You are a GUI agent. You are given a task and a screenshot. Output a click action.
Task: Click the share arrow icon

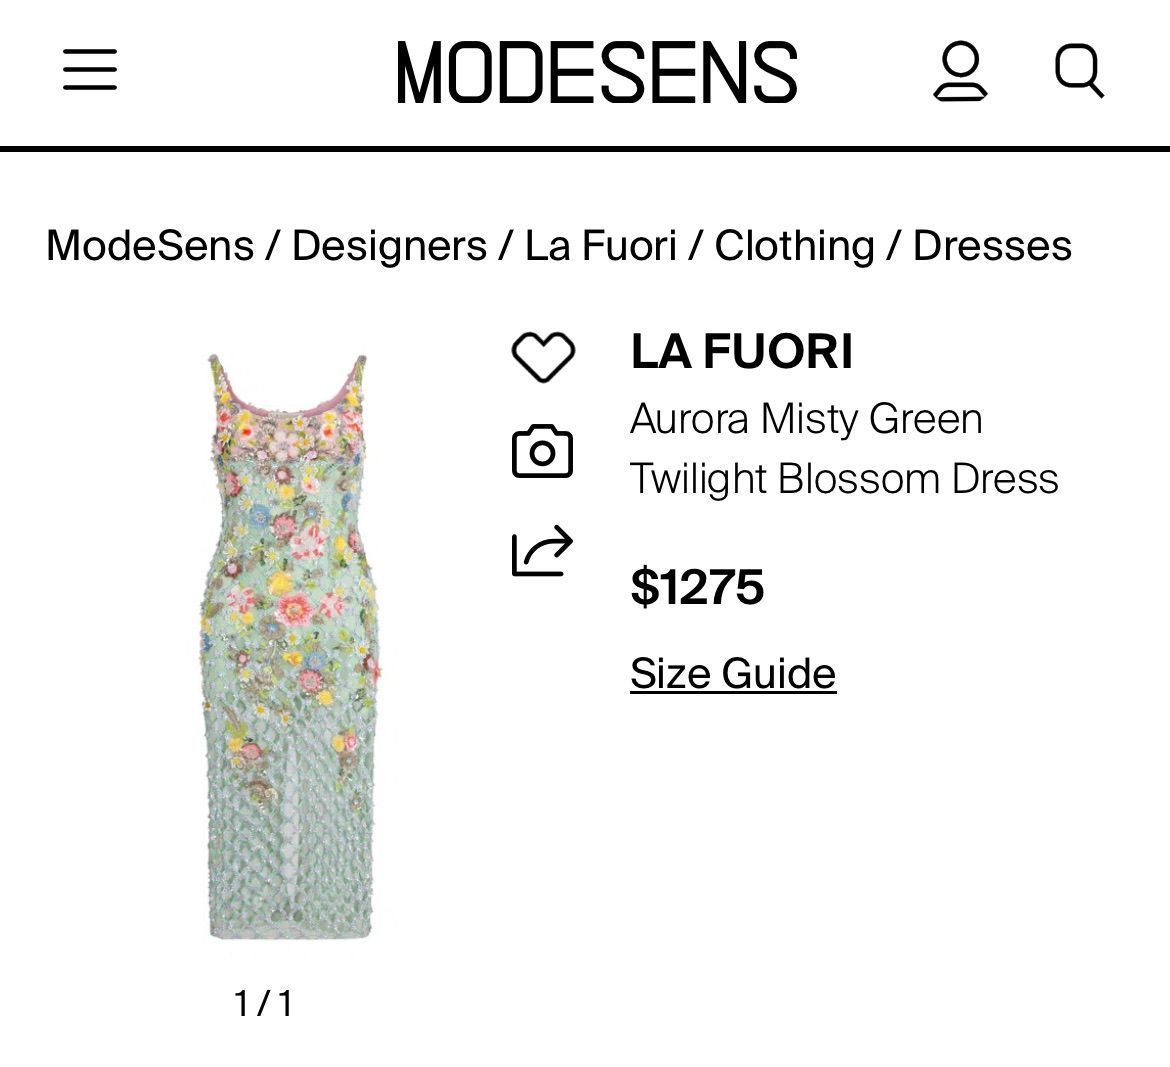pyautogui.click(x=542, y=551)
